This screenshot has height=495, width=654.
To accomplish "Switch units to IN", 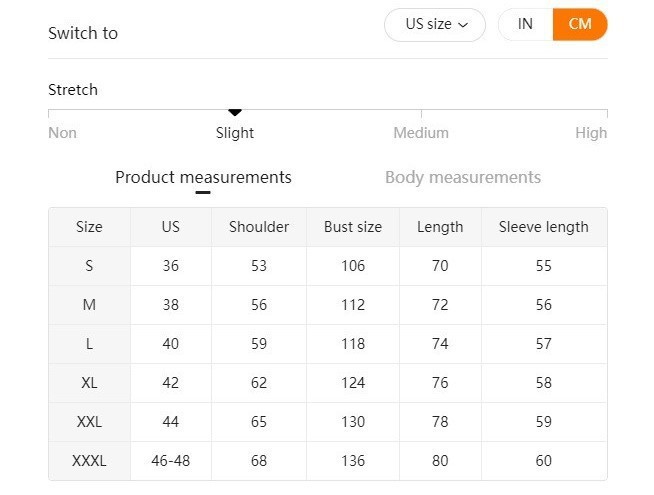I will pos(525,25).
